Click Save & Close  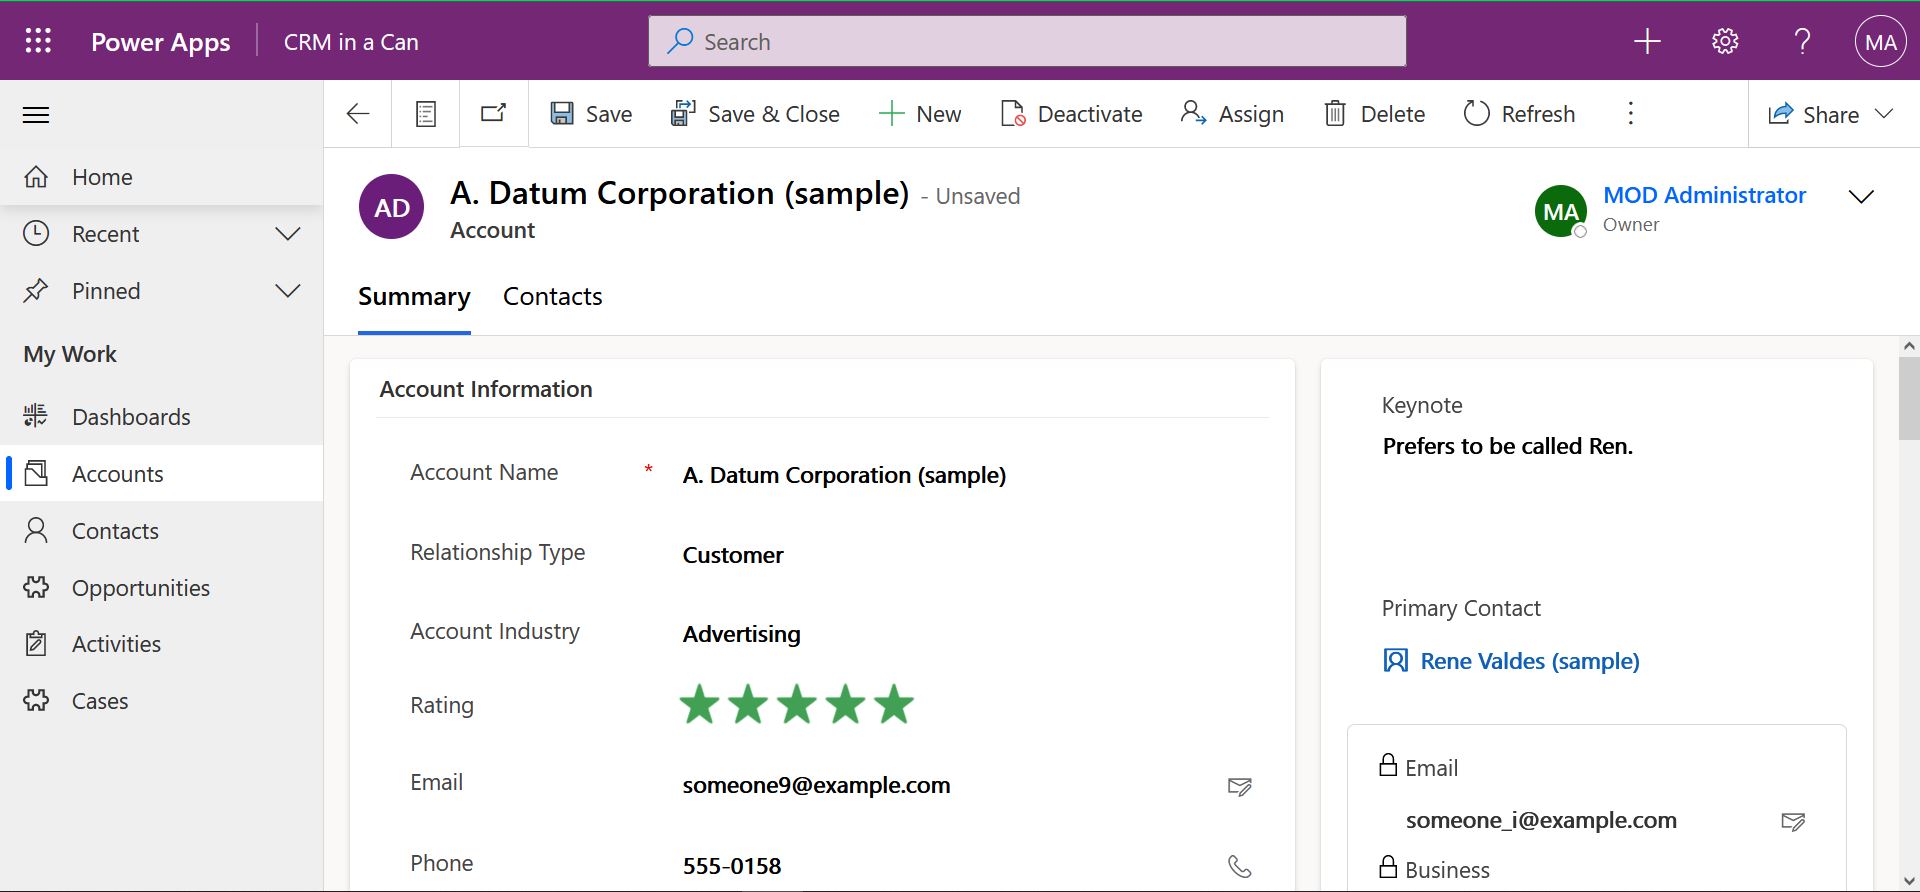coord(755,114)
